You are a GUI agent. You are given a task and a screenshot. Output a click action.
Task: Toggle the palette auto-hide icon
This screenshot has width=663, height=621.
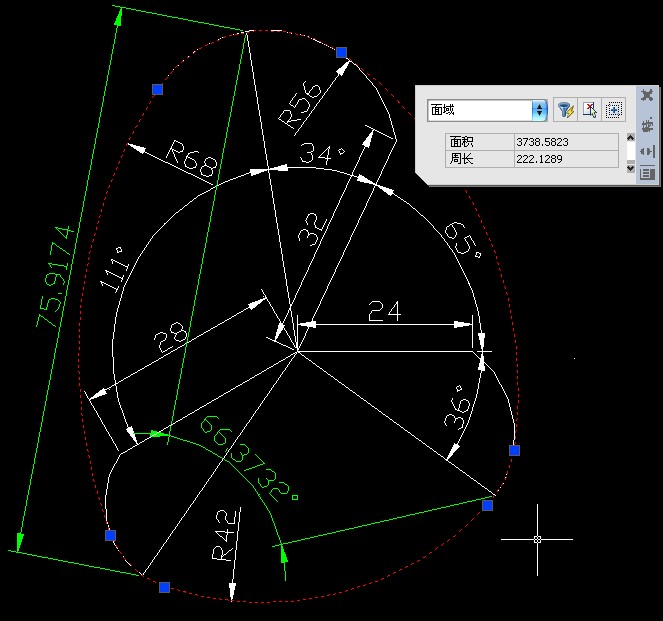point(647,151)
